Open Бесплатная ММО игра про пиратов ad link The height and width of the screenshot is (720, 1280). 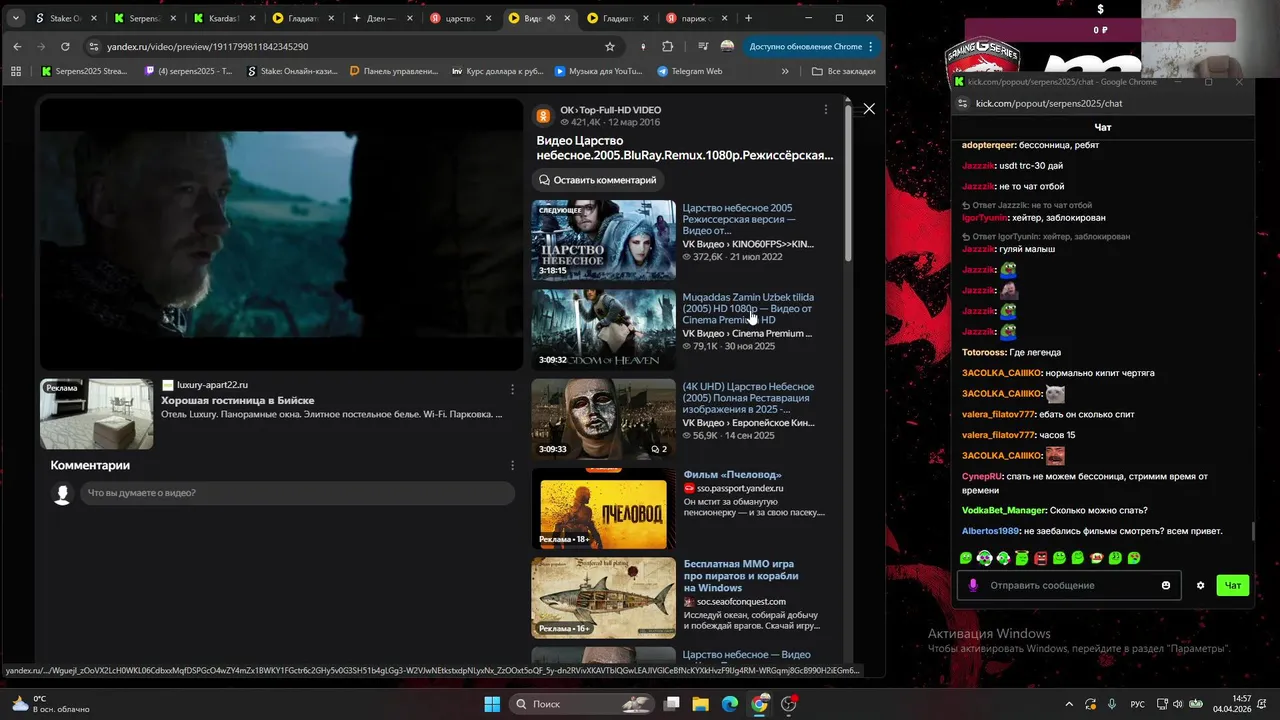pyautogui.click(x=741, y=576)
